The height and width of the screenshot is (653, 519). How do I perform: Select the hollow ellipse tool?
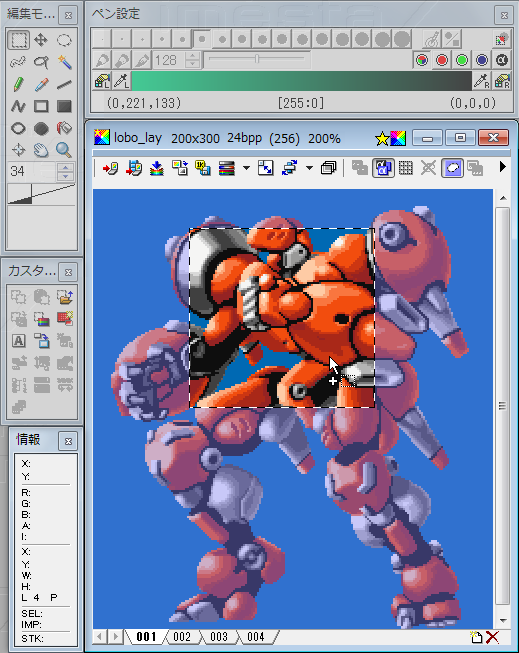coord(18,128)
